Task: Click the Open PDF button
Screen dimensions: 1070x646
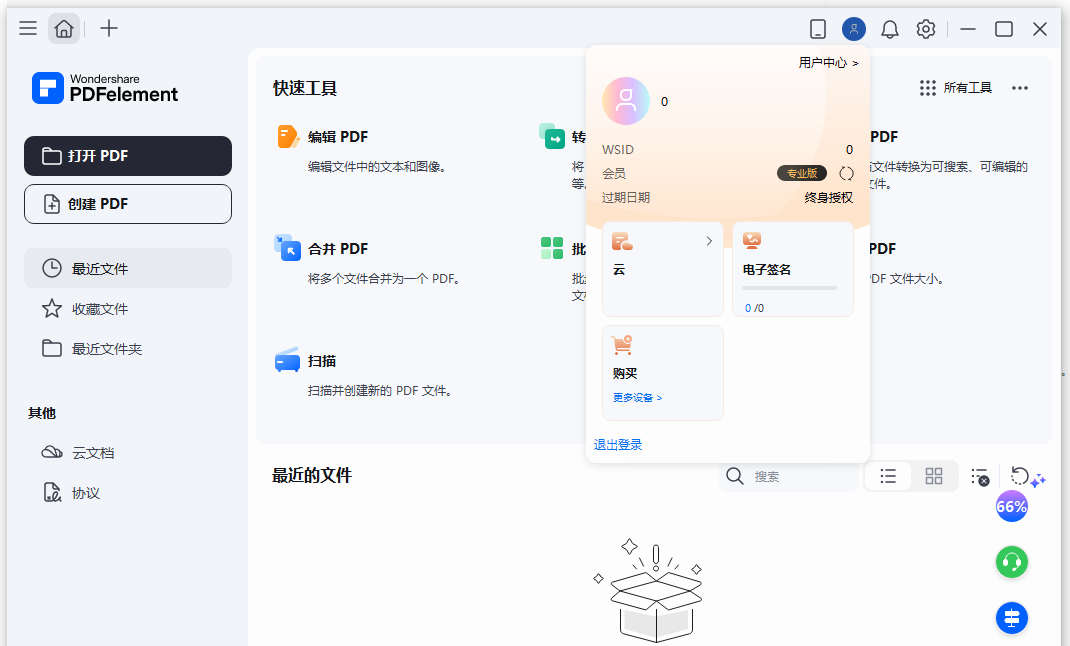Action: 128,156
